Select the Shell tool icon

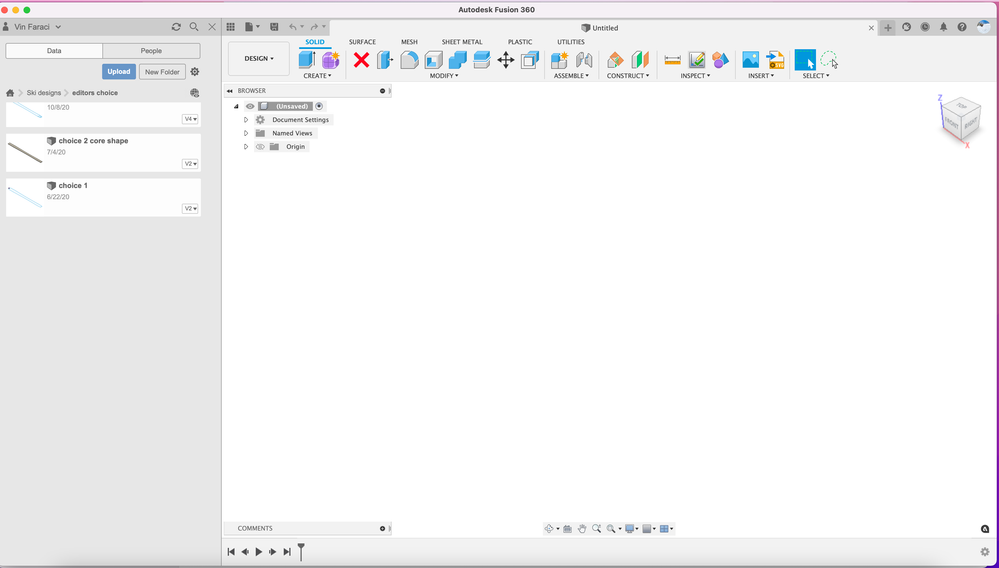click(433, 60)
